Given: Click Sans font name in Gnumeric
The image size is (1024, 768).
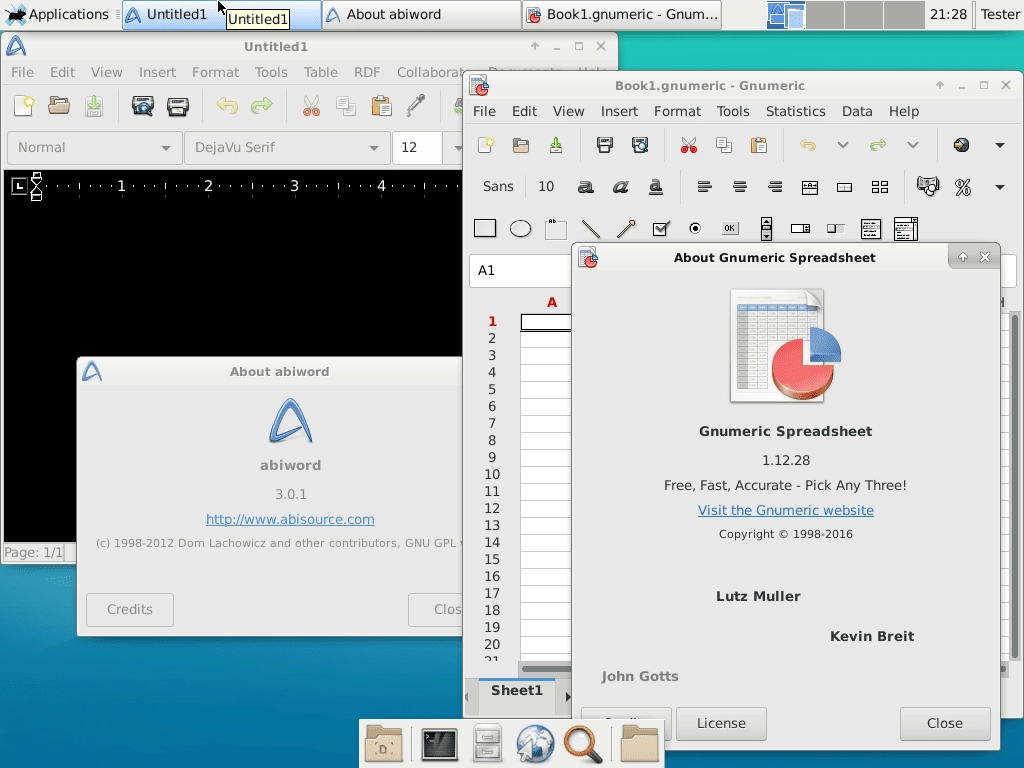Looking at the screenshot, I should click(498, 187).
